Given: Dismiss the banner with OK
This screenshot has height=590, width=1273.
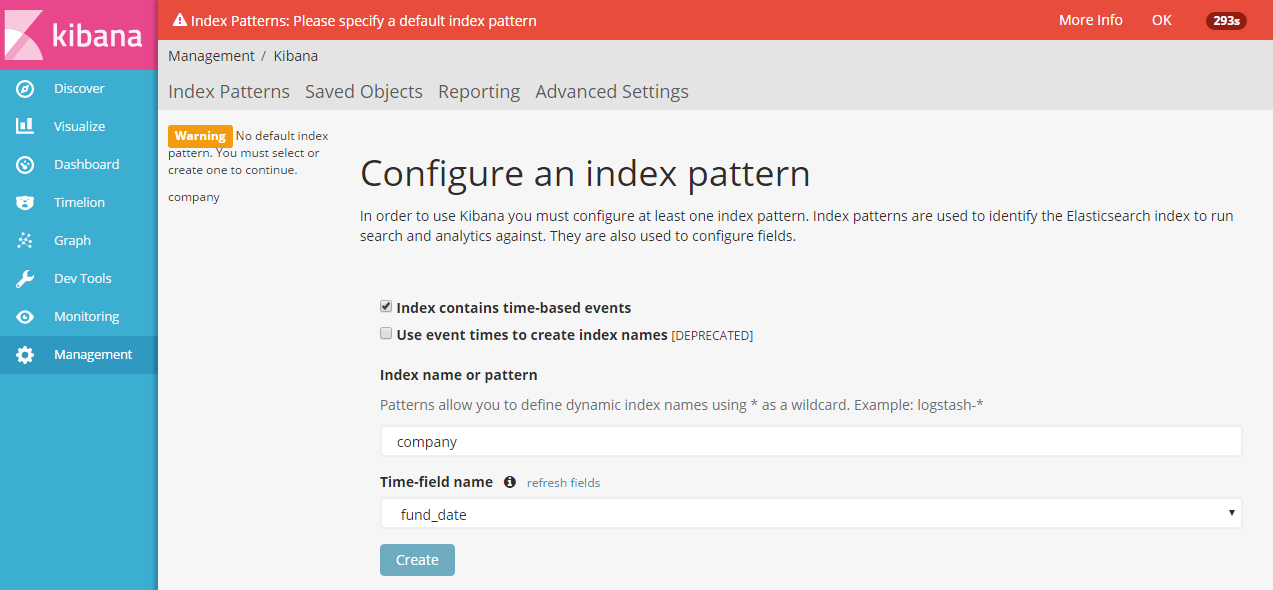Looking at the screenshot, I should tap(1161, 20).
